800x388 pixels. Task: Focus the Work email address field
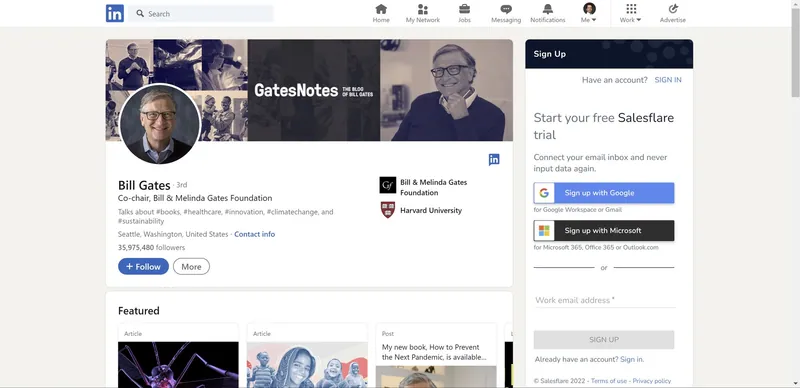click(x=604, y=300)
